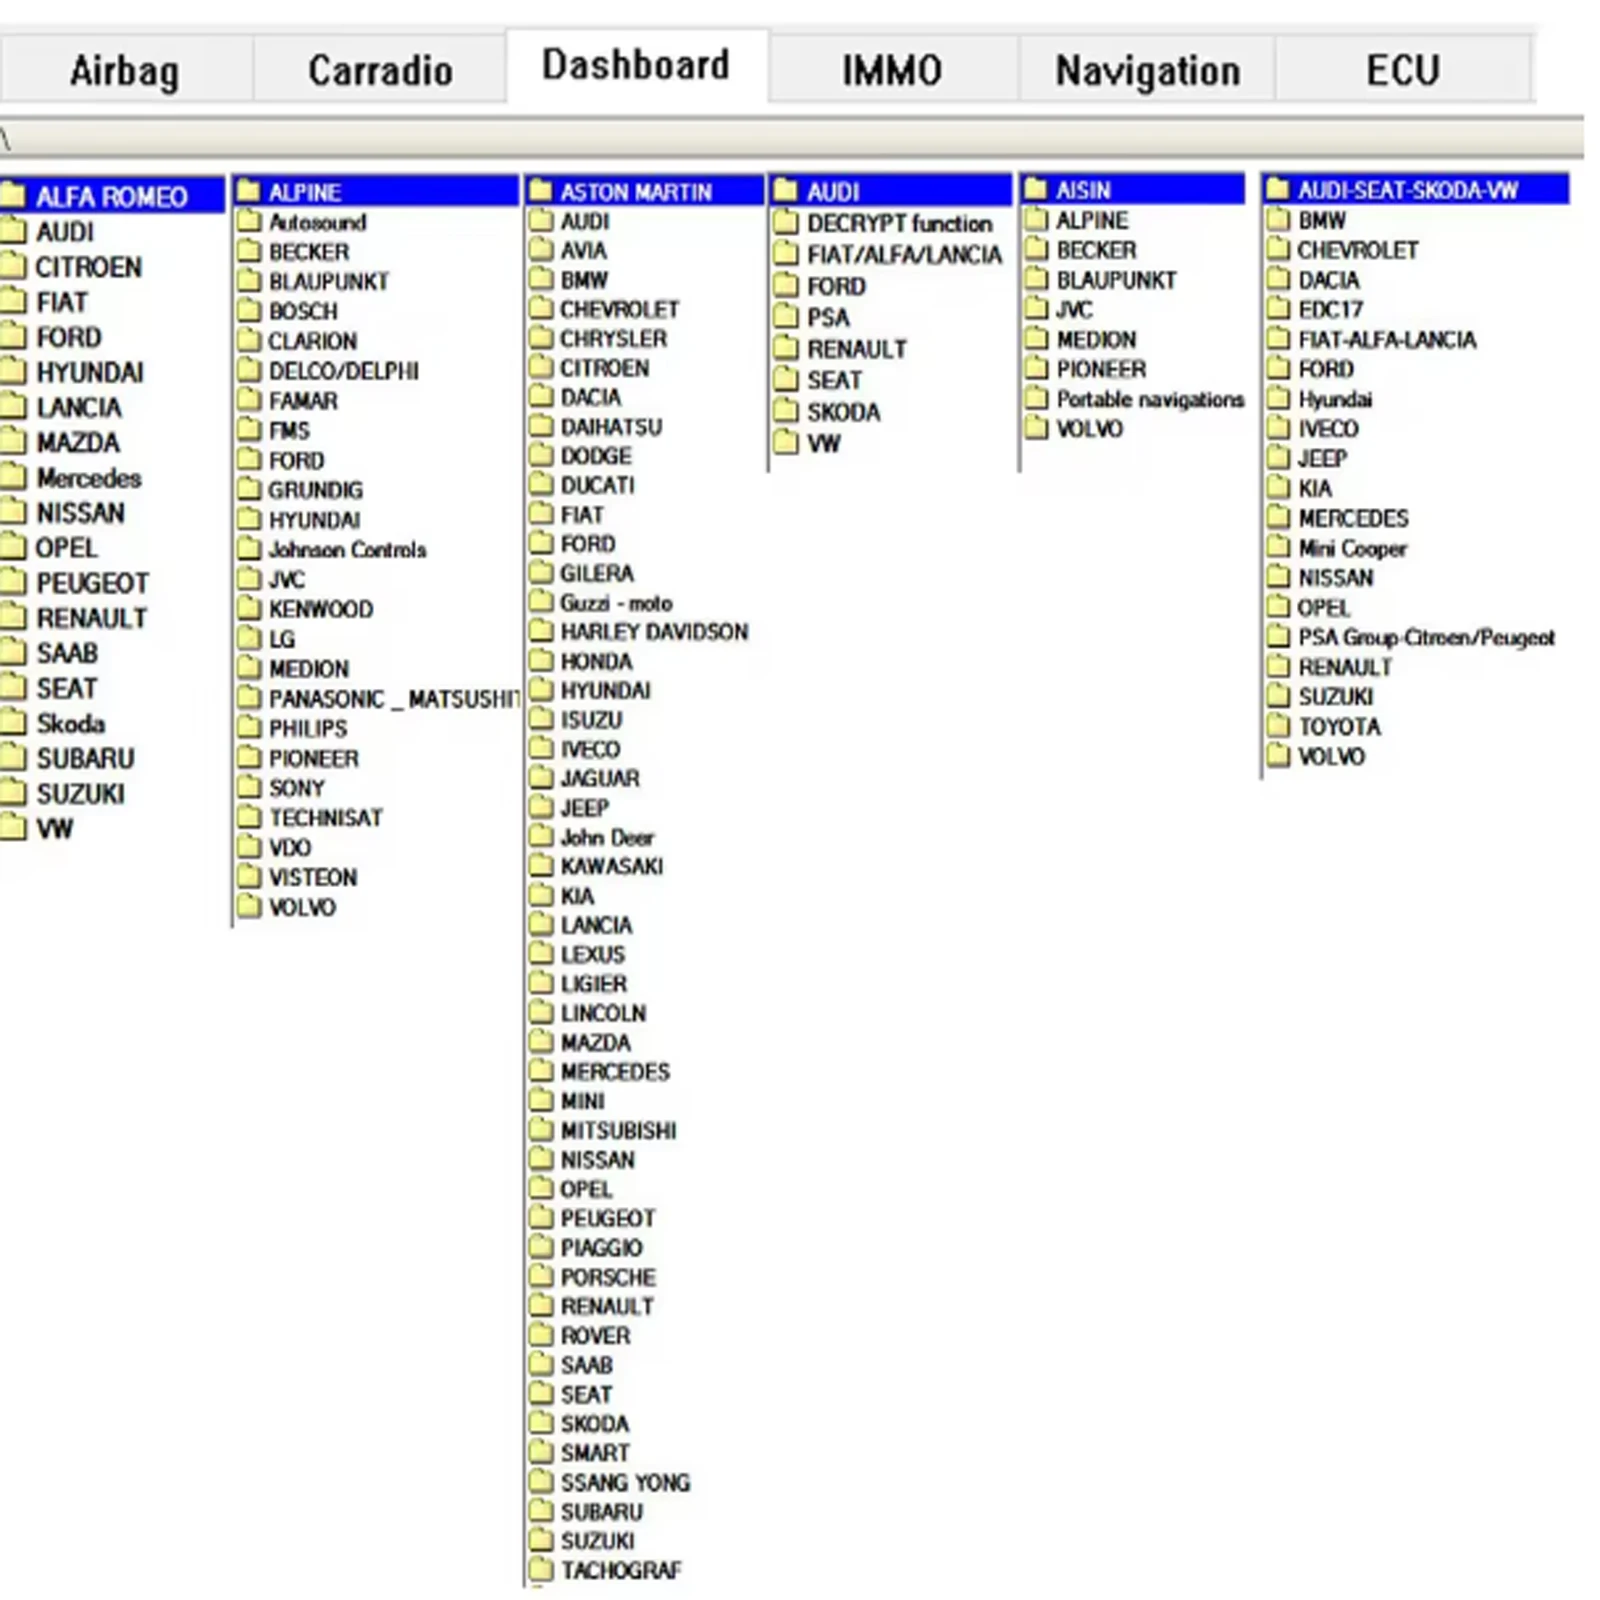Open the Navigation tab
1600x1600 pixels.
1147,70
